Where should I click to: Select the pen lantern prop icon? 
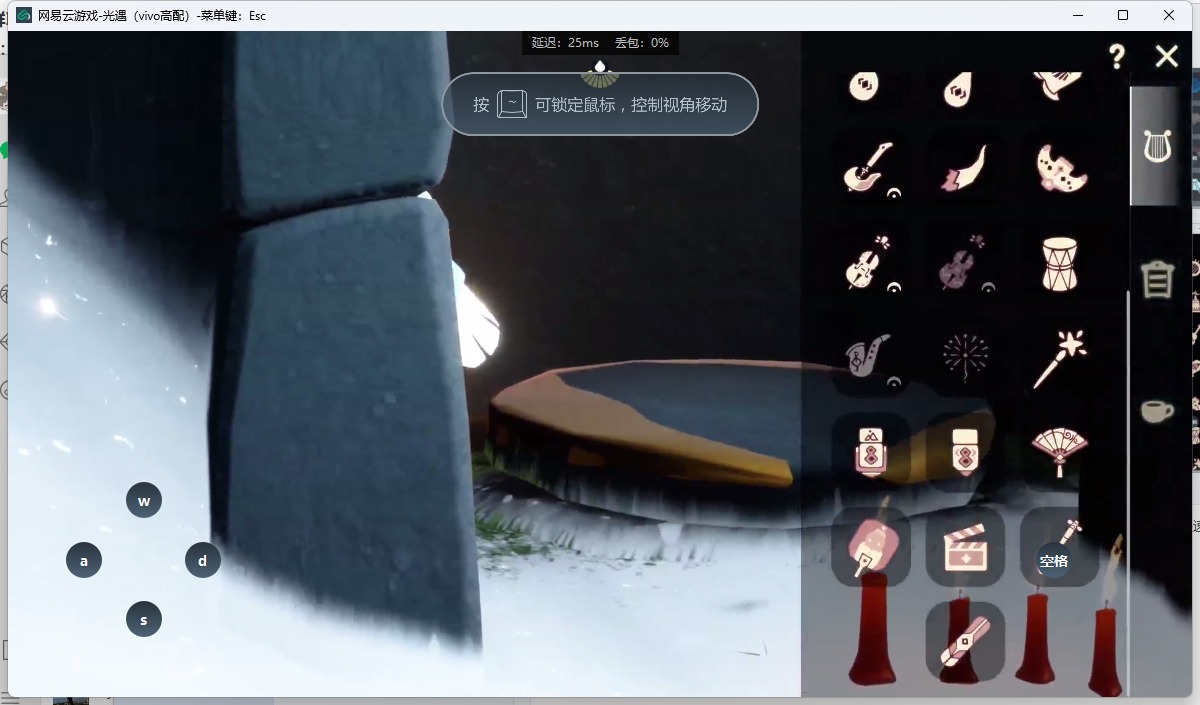click(x=871, y=547)
